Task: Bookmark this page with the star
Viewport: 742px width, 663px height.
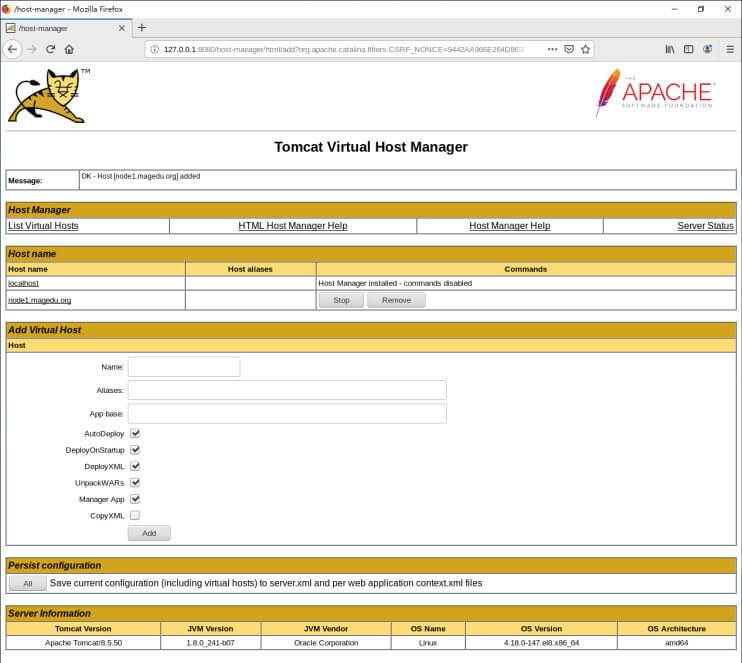Action: tap(585, 49)
